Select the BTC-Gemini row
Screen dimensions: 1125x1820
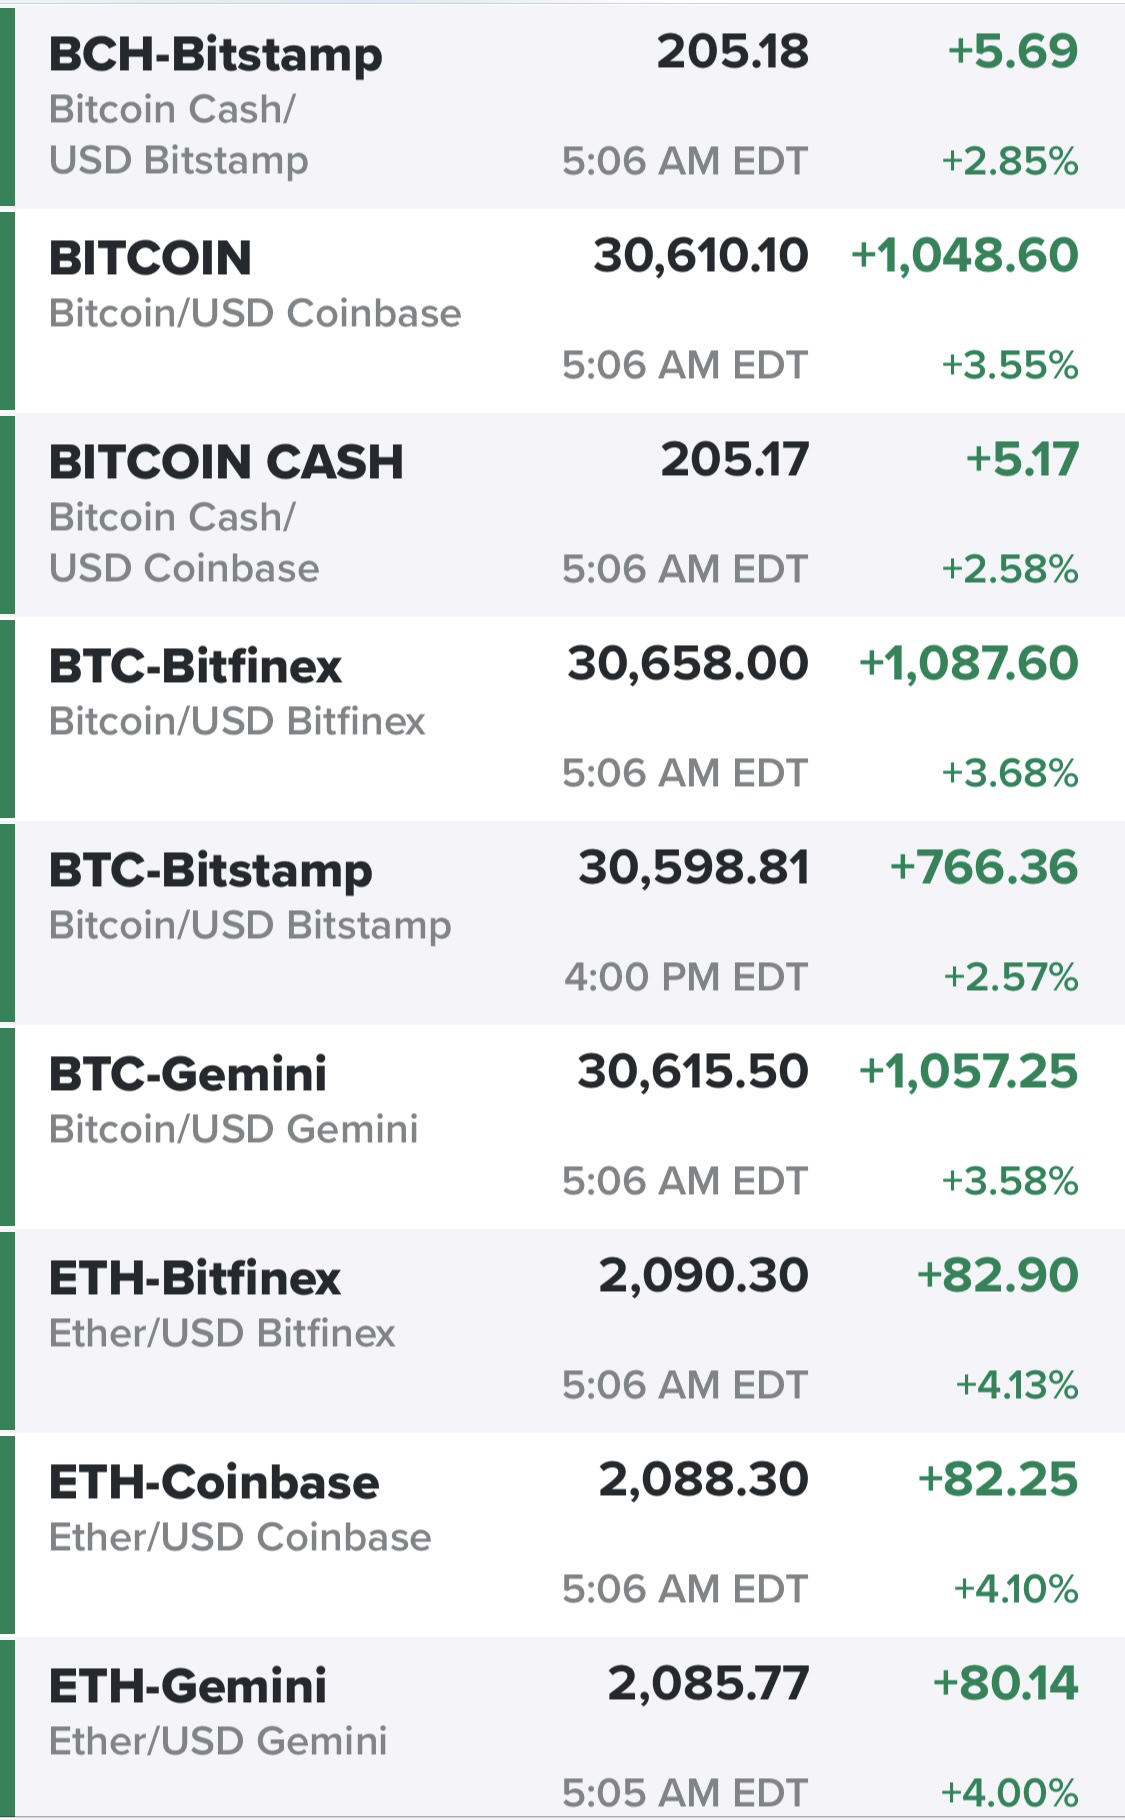[x=562, y=1127]
